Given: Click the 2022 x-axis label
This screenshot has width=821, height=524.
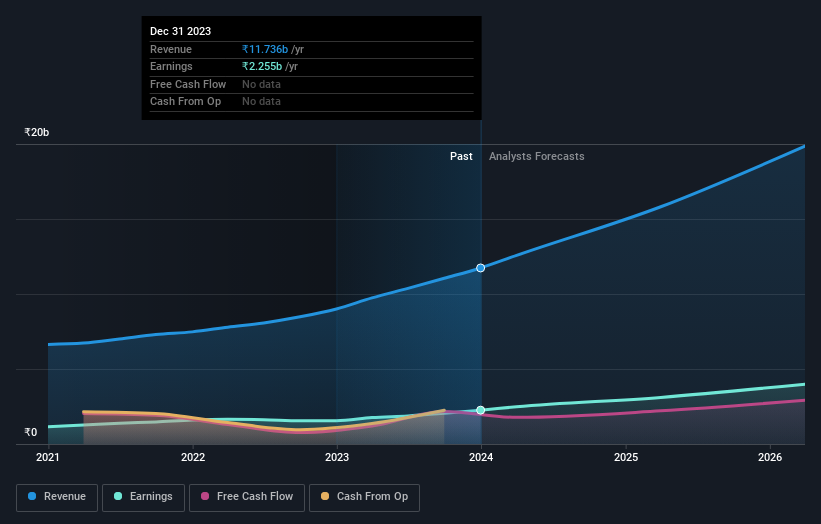Looking at the screenshot, I should [x=193, y=457].
